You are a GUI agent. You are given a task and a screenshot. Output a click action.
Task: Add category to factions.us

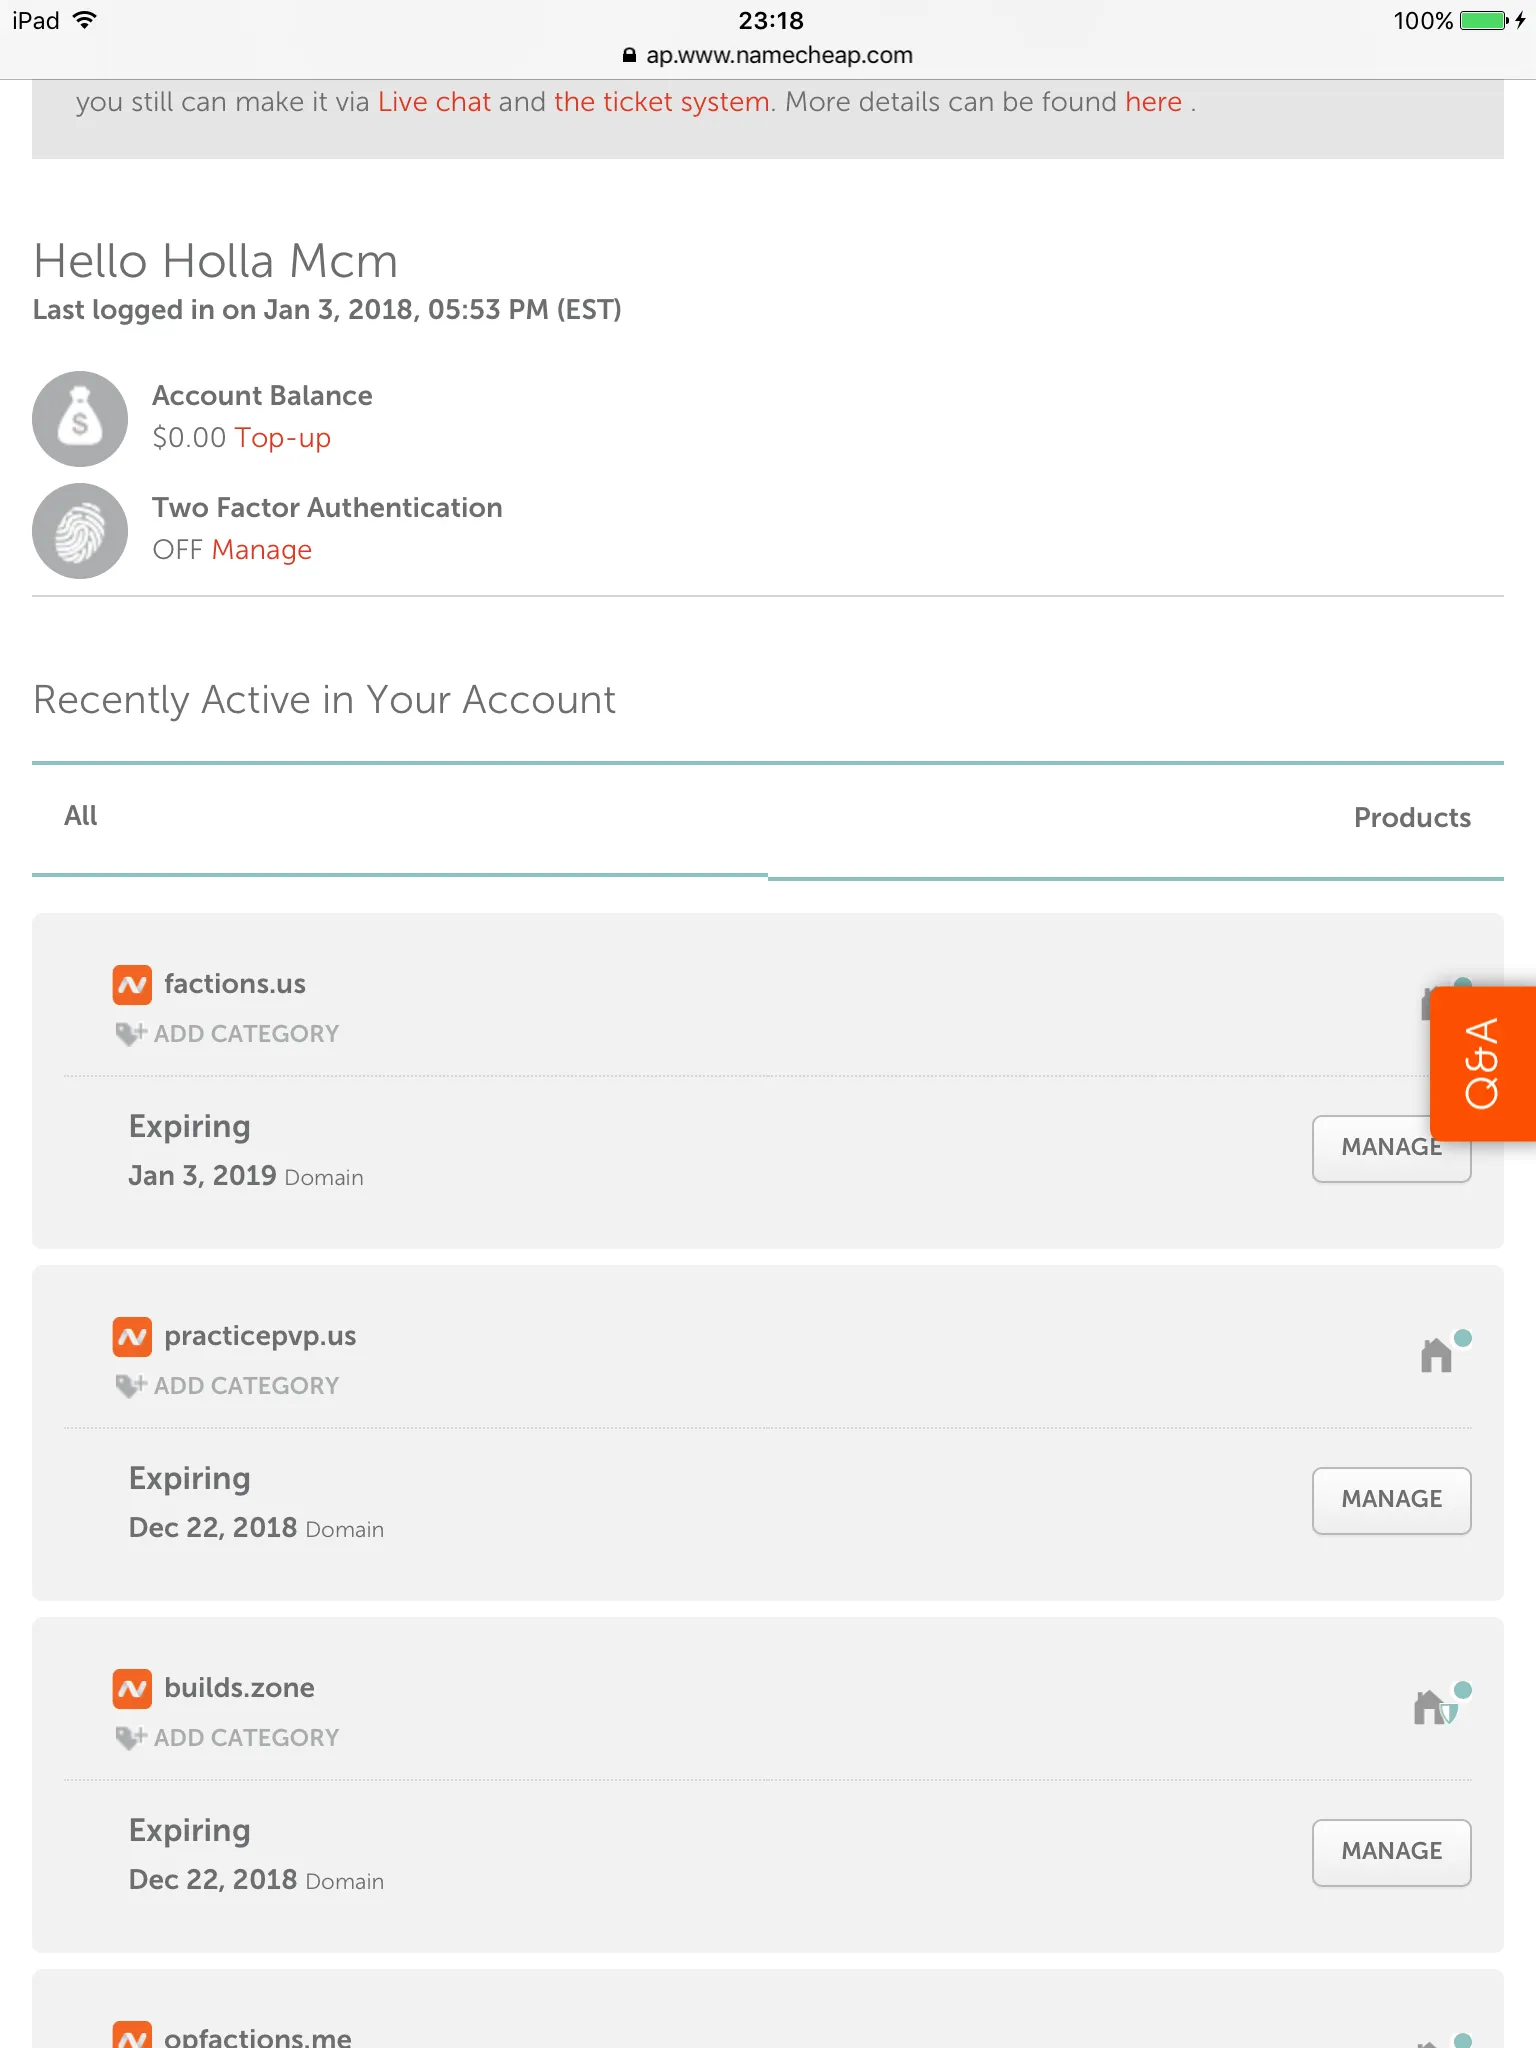245,1034
